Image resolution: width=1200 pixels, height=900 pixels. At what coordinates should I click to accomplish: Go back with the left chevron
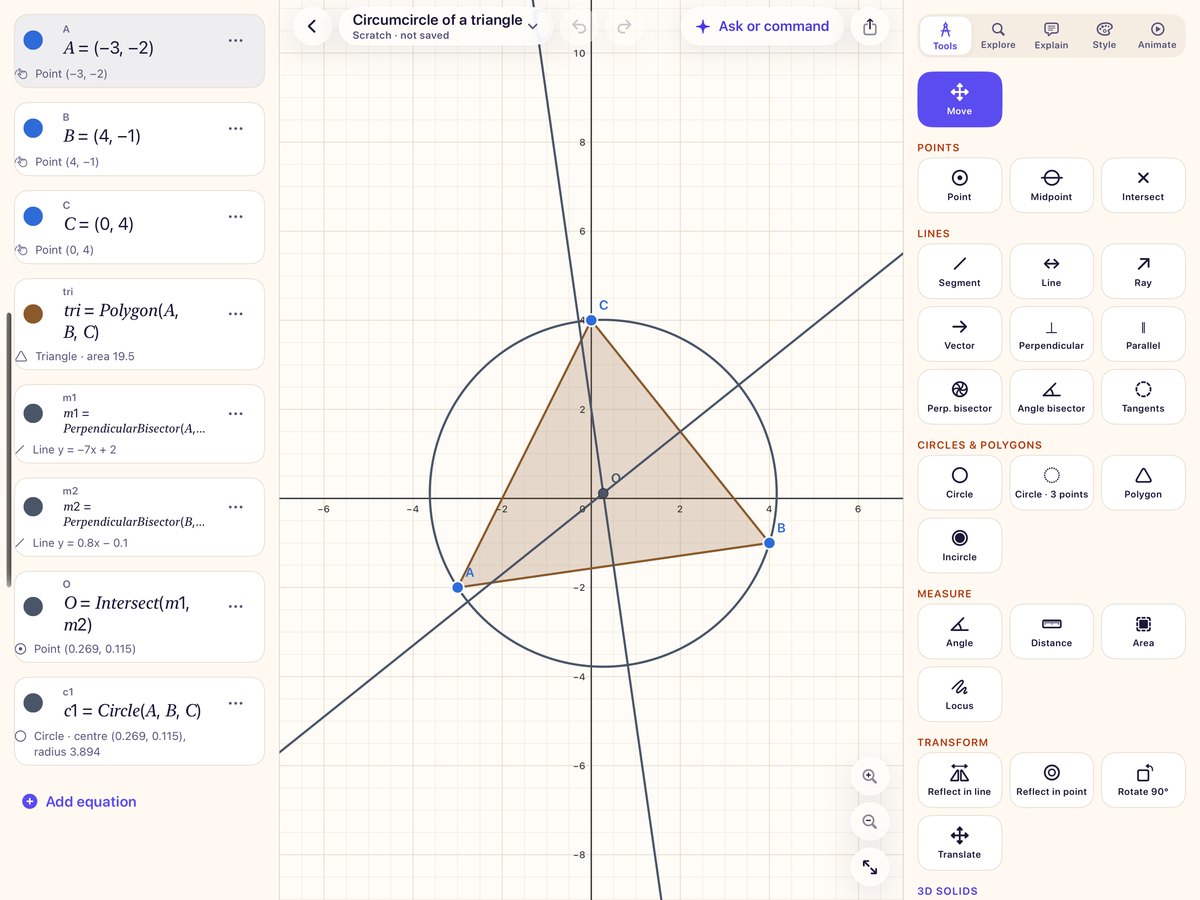(312, 27)
